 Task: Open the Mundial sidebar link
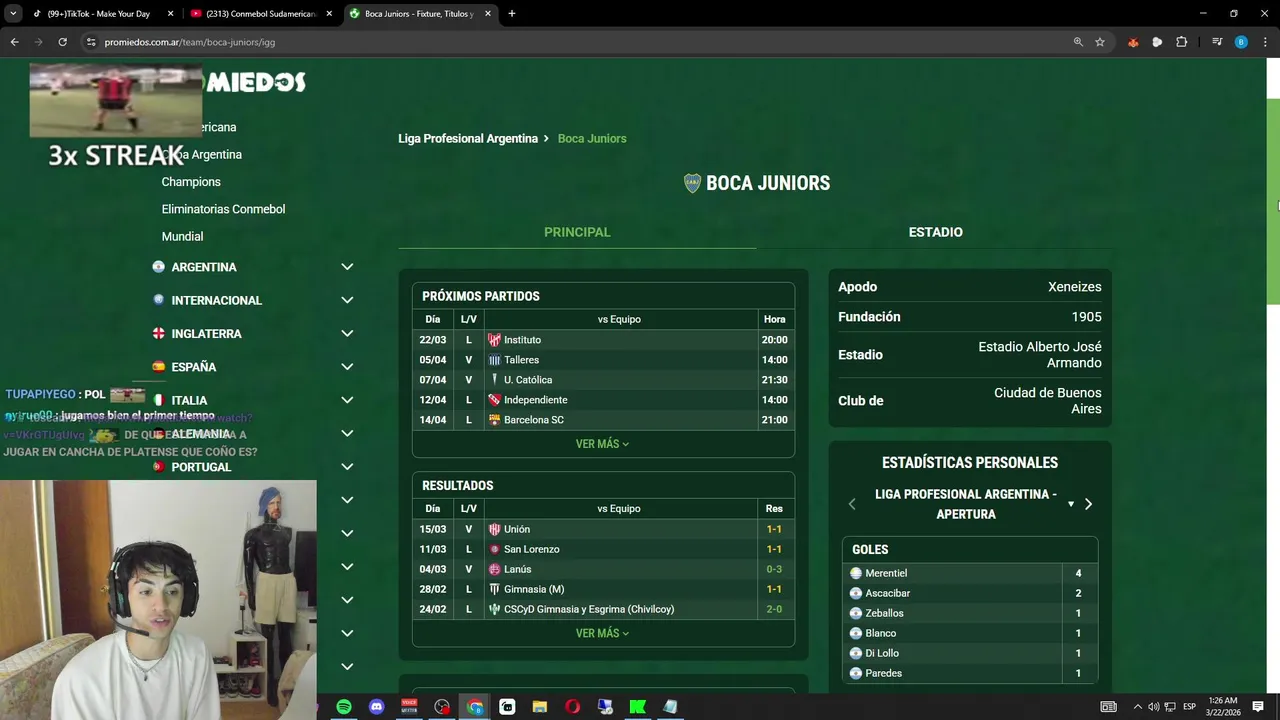[x=182, y=236]
